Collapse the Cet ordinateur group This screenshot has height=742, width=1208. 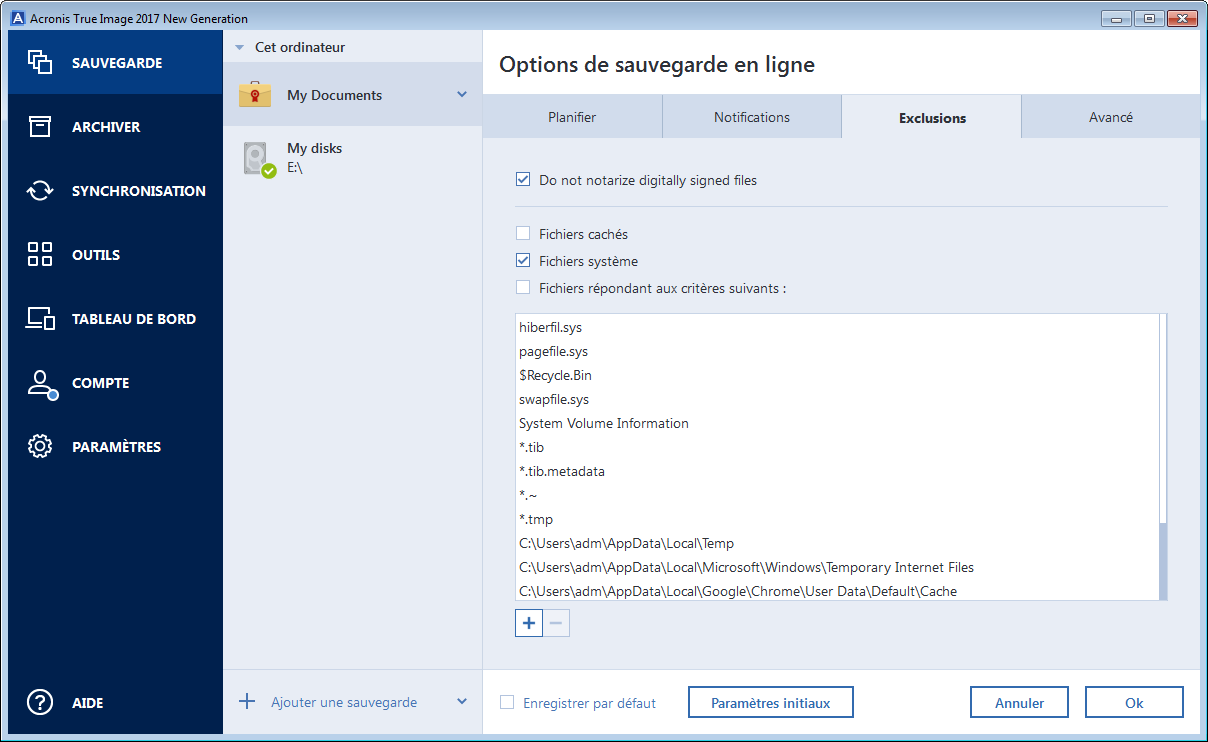[237, 46]
